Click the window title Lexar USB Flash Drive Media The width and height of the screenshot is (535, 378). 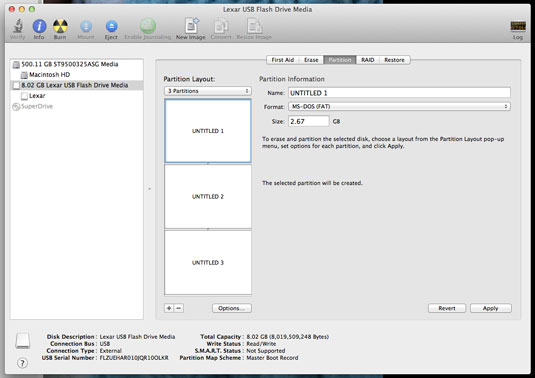pos(268,10)
